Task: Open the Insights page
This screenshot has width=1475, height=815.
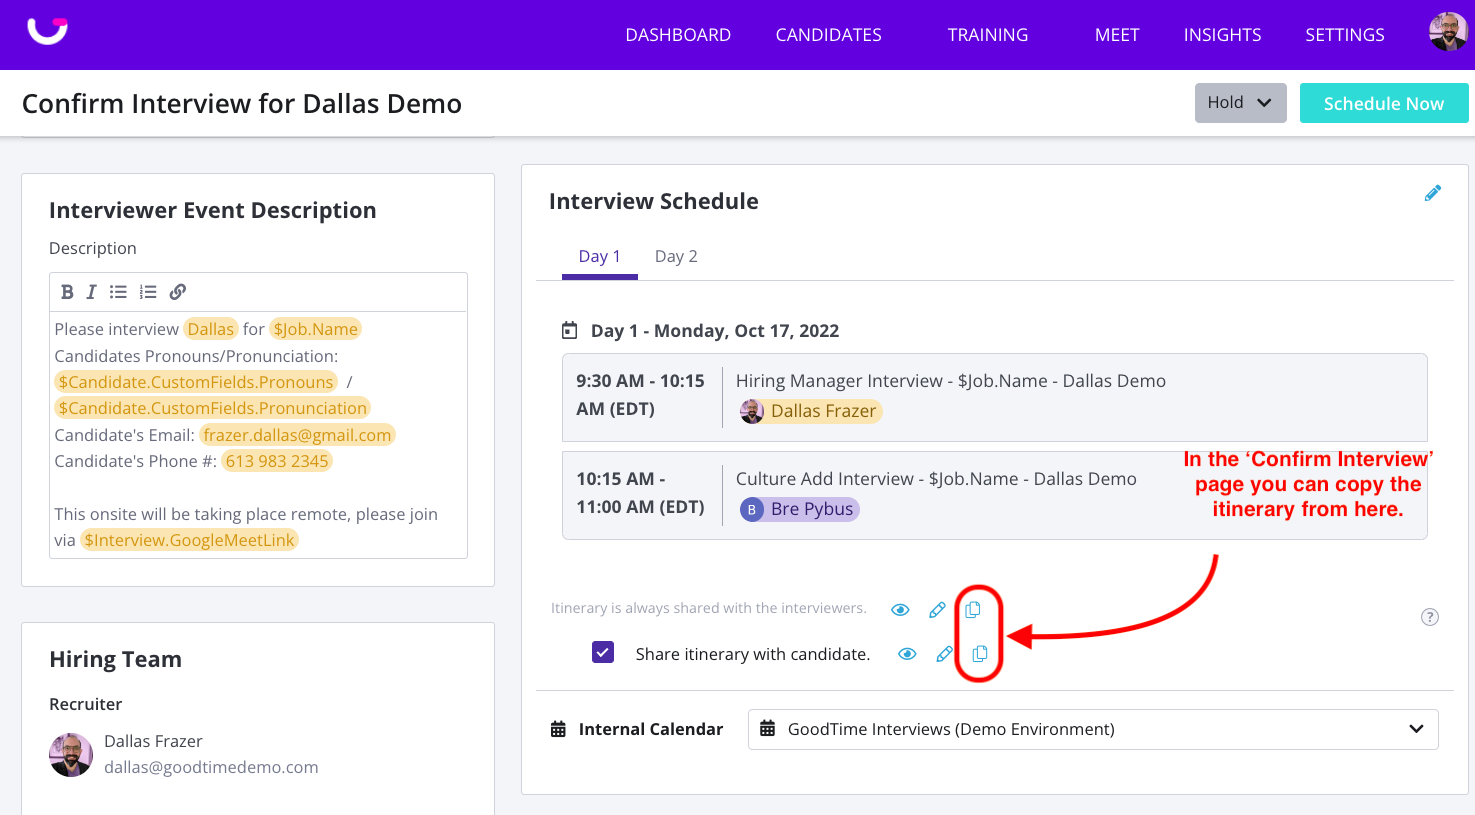Action: click(x=1222, y=35)
